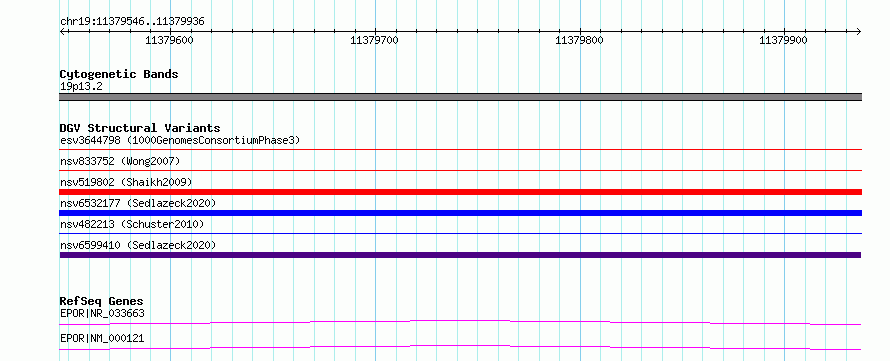
Task: Click nsv519802 (Shaikh2009) label
Action: pyautogui.click(x=126, y=182)
